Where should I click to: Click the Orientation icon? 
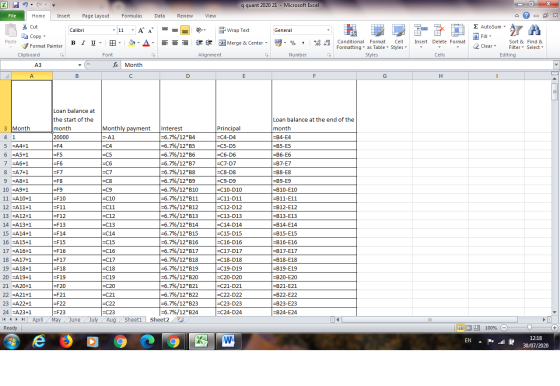point(199,30)
